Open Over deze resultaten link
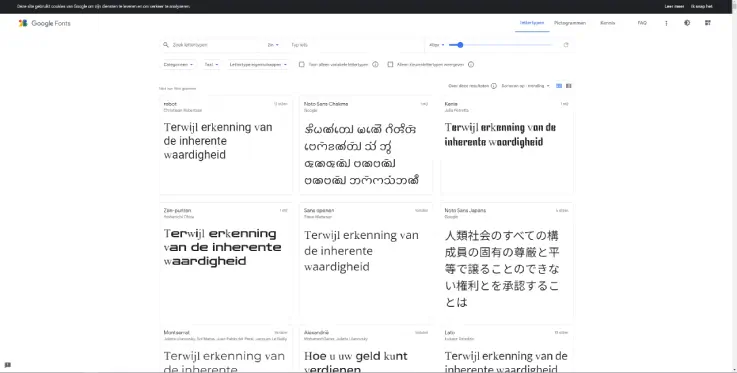This screenshot has width=737, height=373. tap(468, 86)
